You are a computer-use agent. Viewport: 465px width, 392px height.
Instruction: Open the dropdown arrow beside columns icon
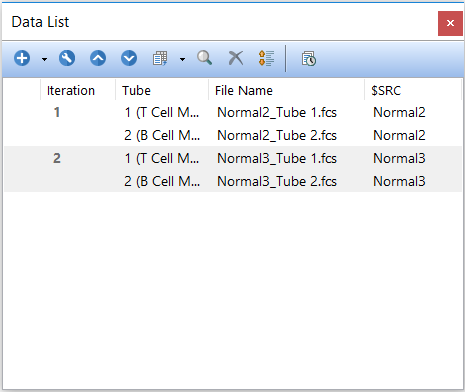coord(182,59)
